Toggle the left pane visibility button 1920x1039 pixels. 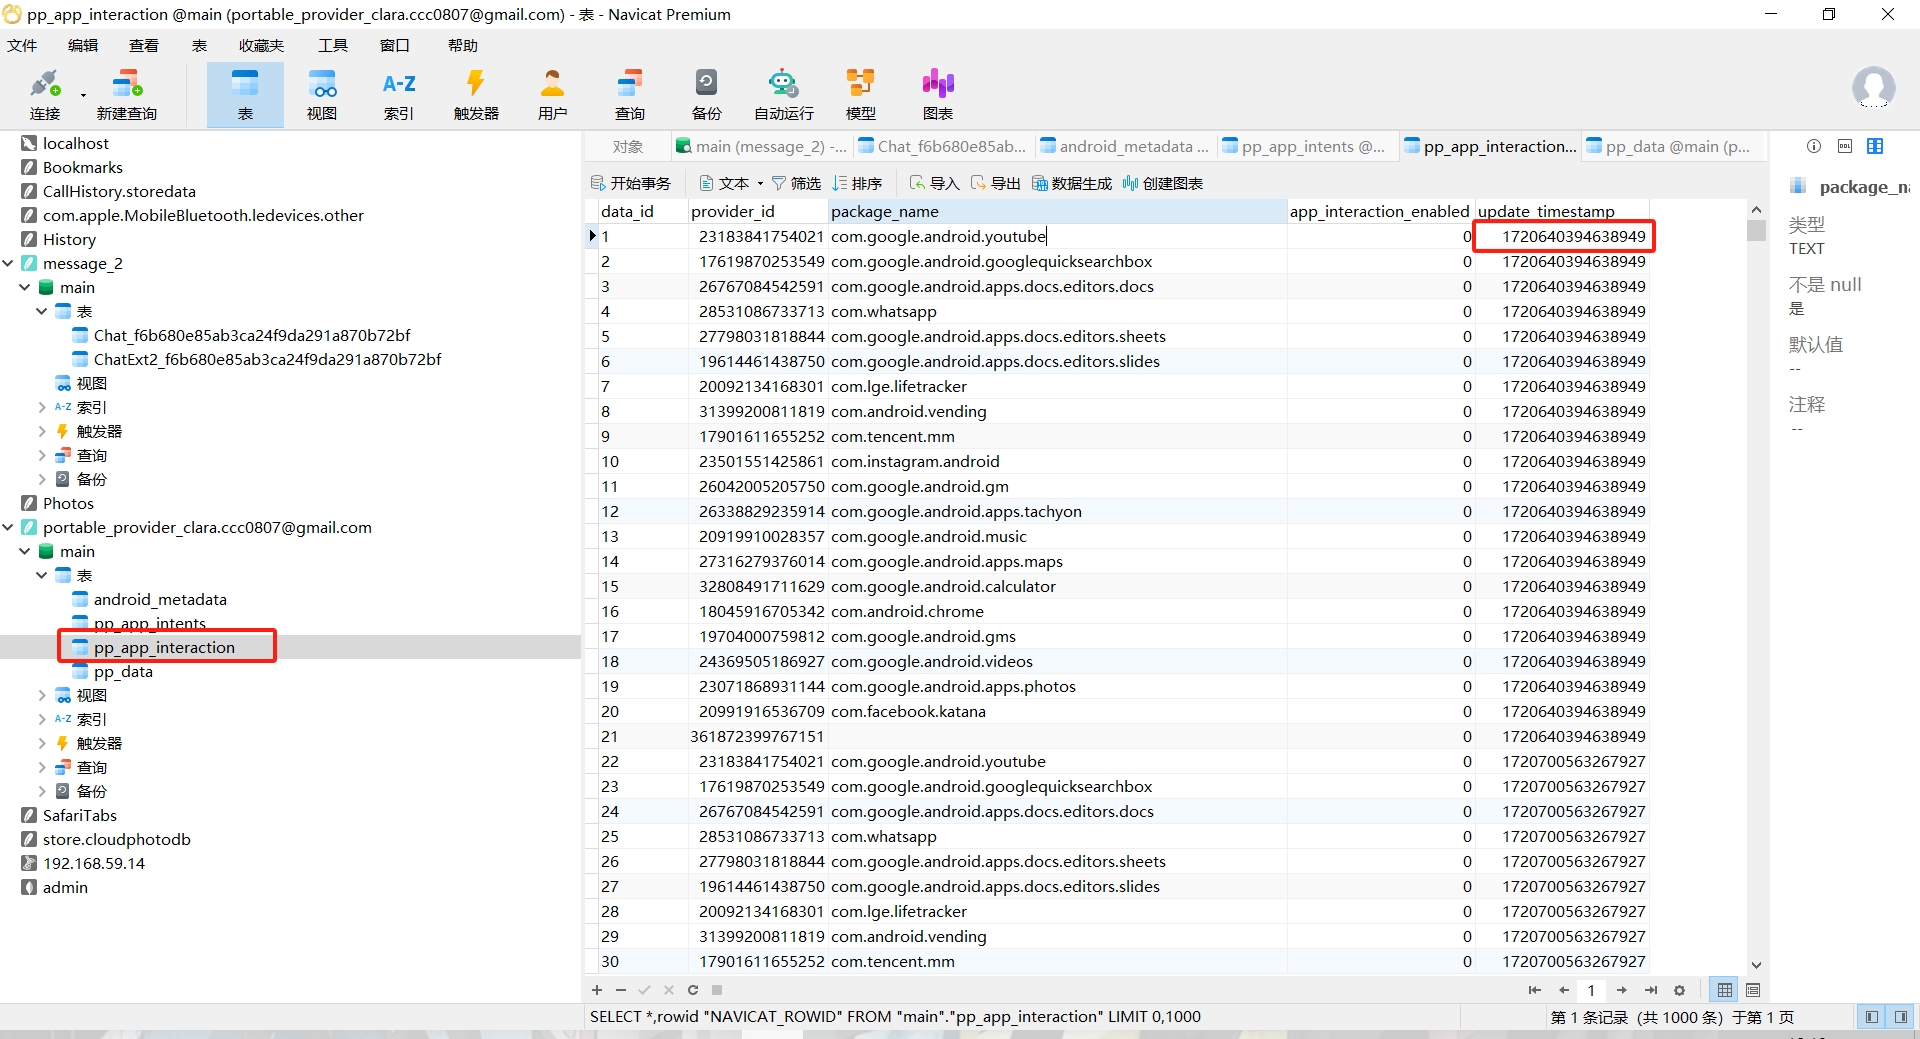(1871, 1017)
